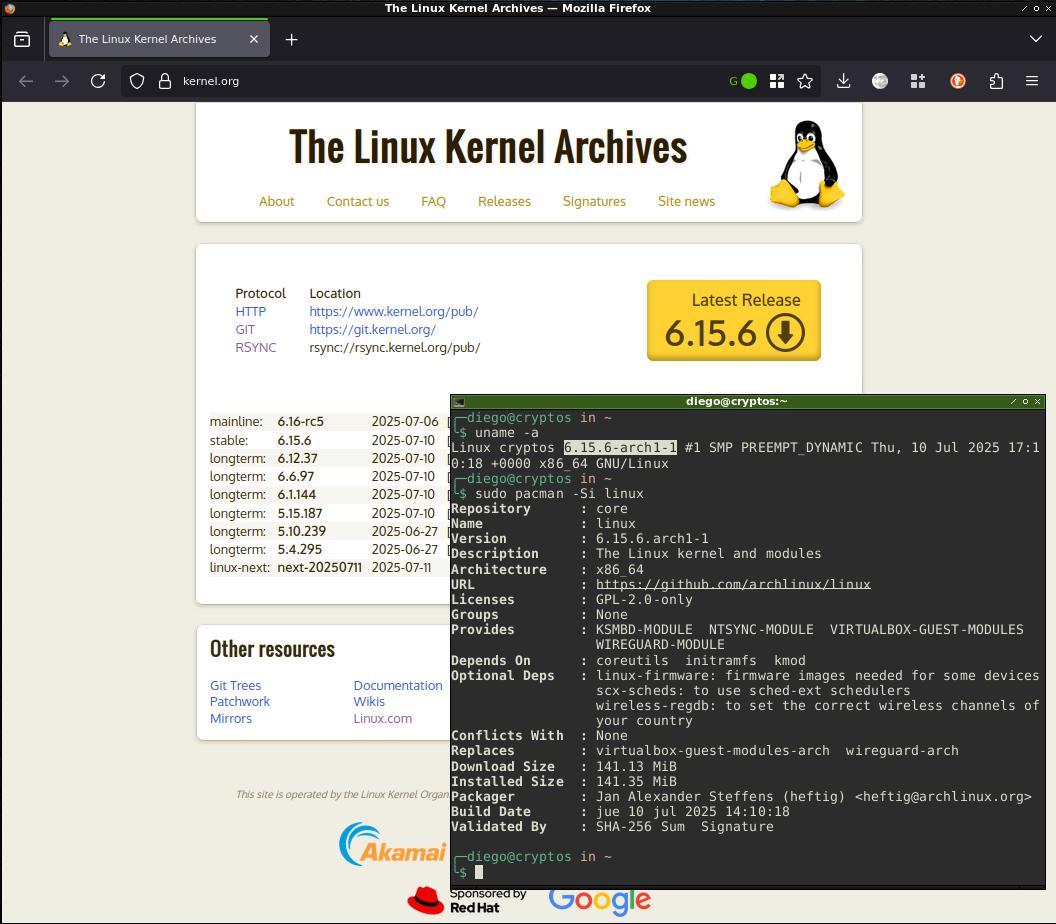Screen dimensions: 1056x924
Task: Click longterm version 6.6.97
Action: pyautogui.click(x=296, y=477)
